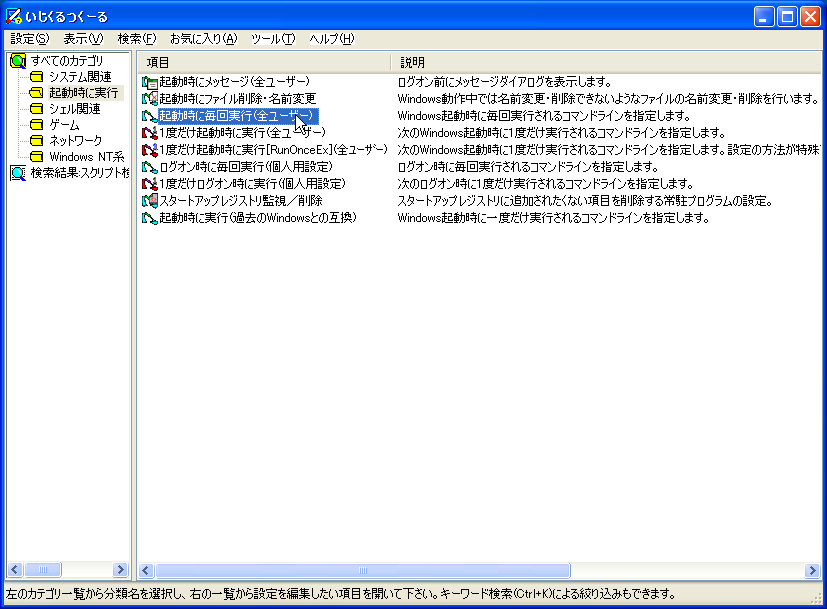The image size is (827, 609).
Task: Click icon of 1度だけログオン時に実行(個人用設定)
Action: [150, 184]
